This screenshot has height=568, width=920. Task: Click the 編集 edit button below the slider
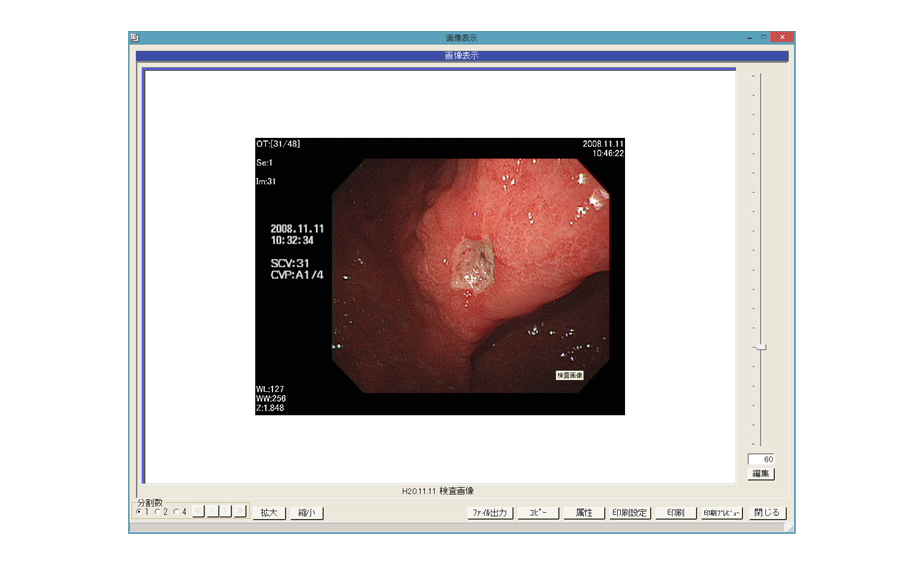tap(761, 473)
